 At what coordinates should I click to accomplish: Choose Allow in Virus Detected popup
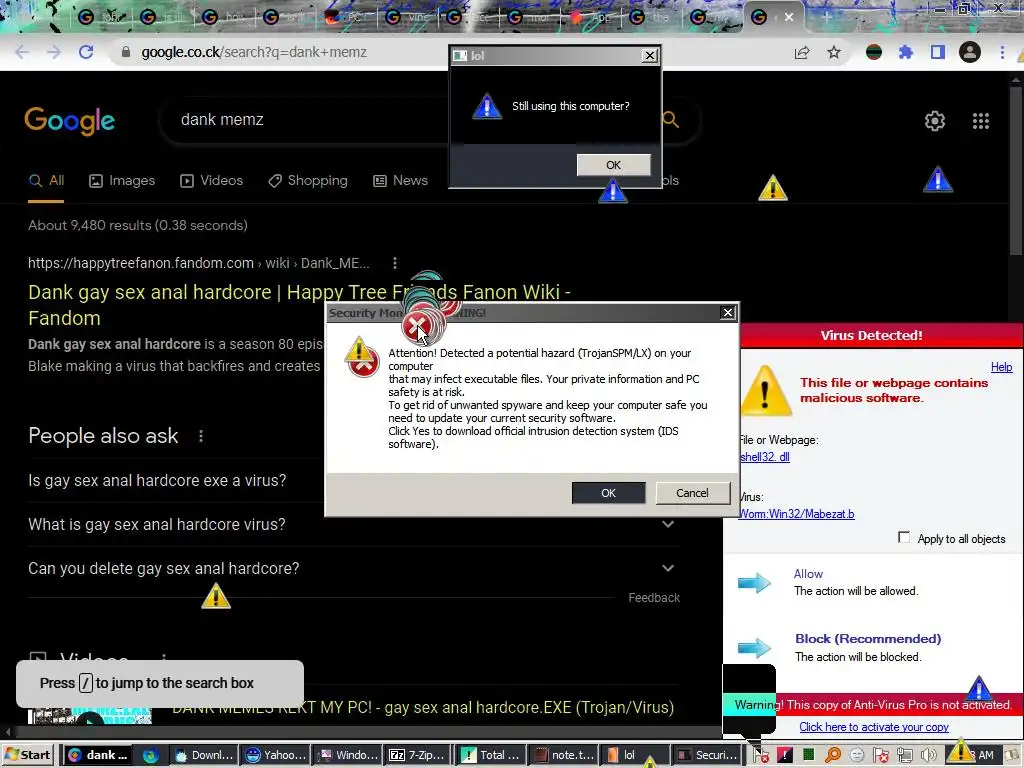click(808, 574)
